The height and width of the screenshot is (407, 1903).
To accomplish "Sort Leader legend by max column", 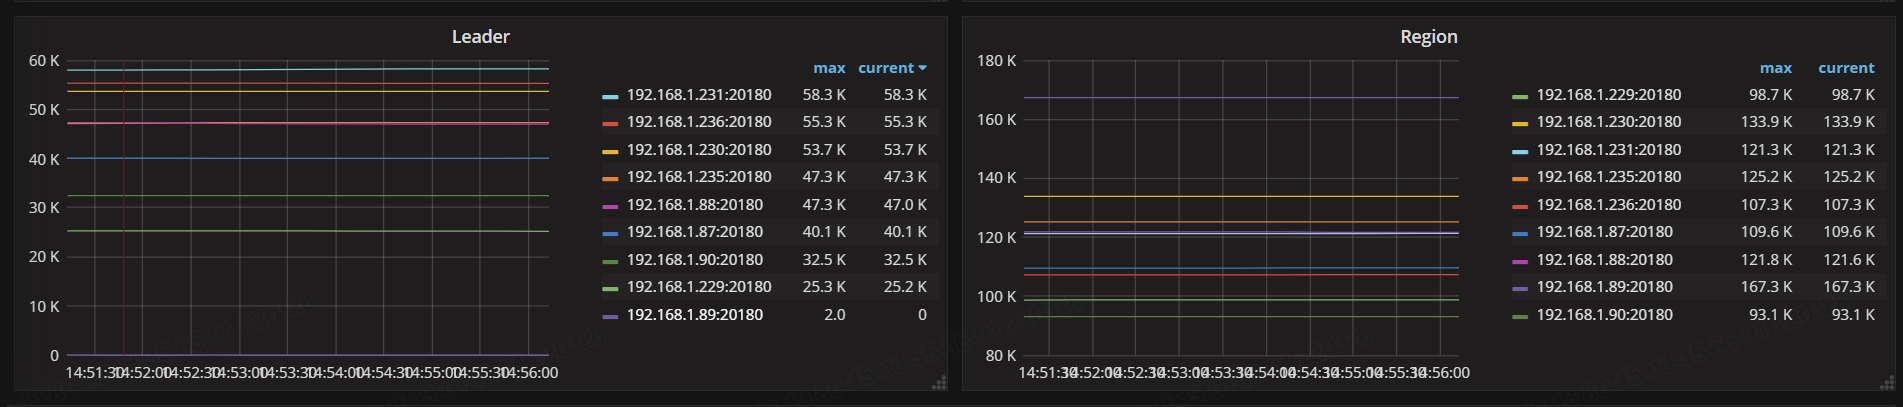I will [x=828, y=68].
